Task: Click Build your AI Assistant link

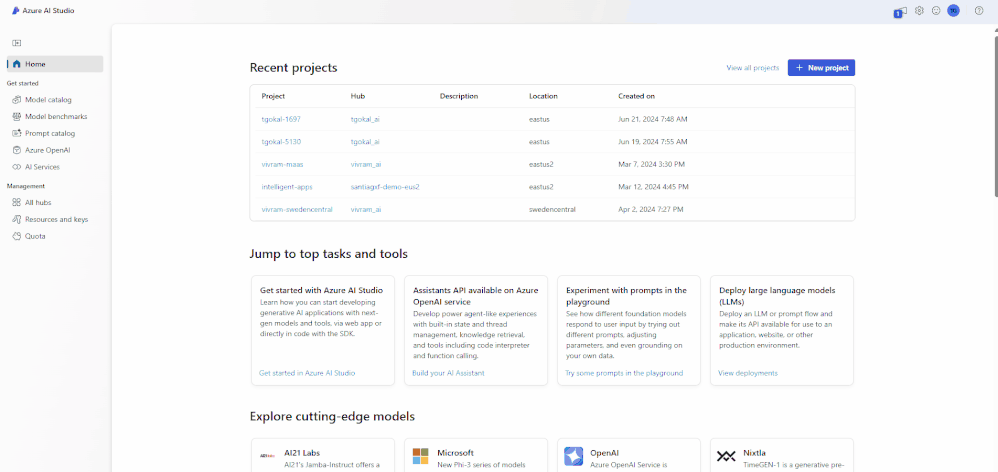Action: tap(448, 373)
